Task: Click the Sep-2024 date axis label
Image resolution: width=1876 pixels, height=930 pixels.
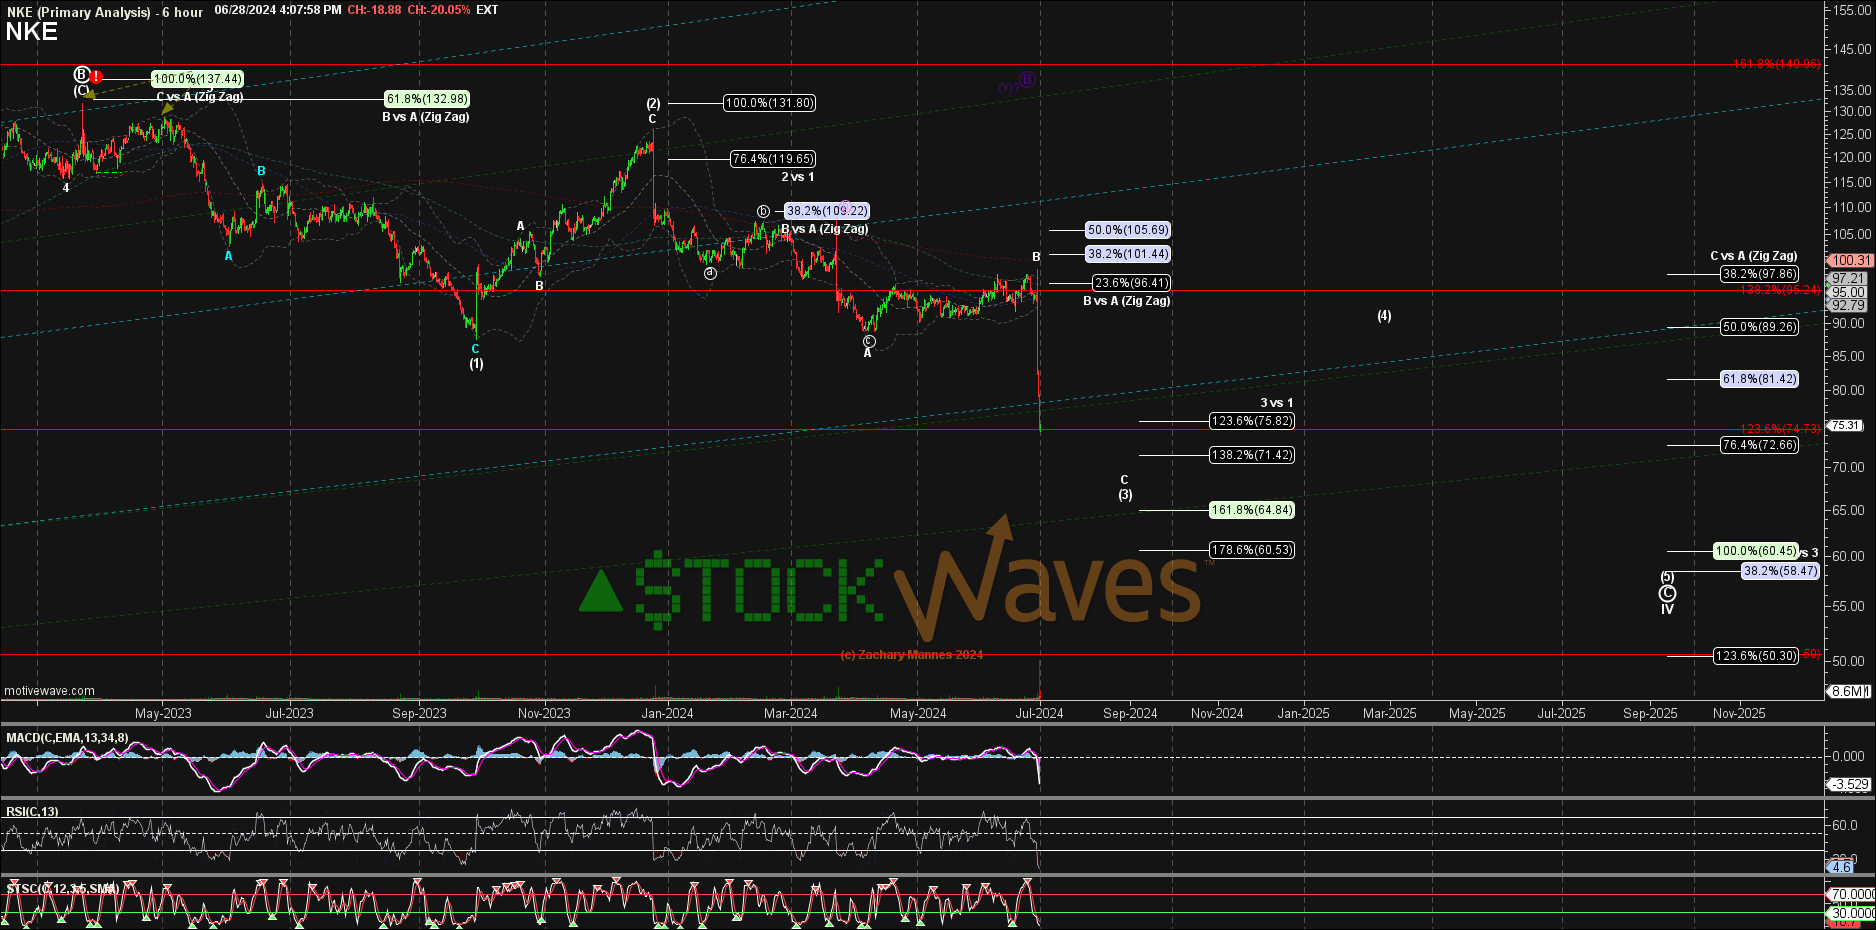Action: point(1130,713)
